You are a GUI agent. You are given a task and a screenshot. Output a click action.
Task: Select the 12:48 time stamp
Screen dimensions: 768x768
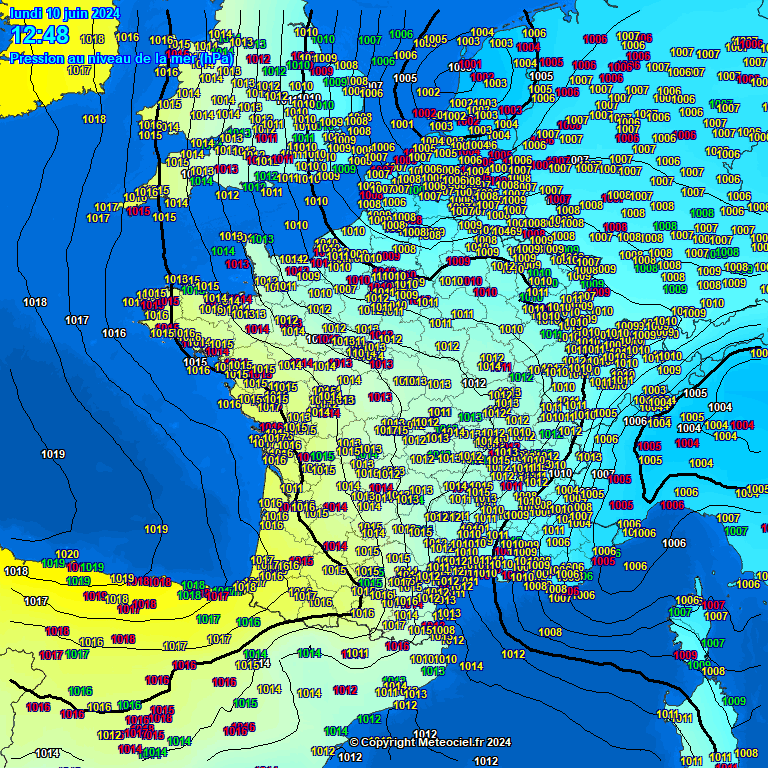coord(40,36)
